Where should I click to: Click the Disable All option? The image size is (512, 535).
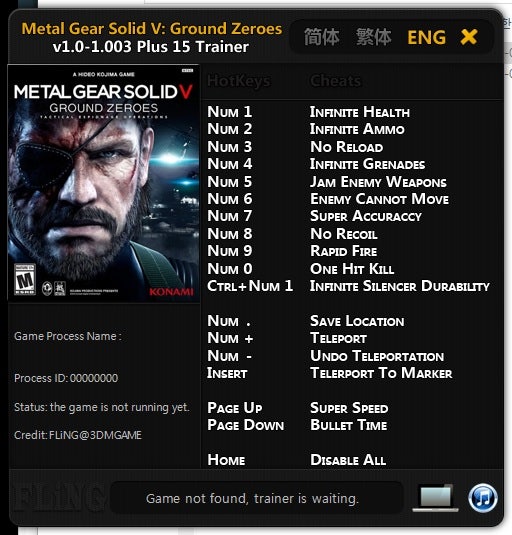coord(348,460)
